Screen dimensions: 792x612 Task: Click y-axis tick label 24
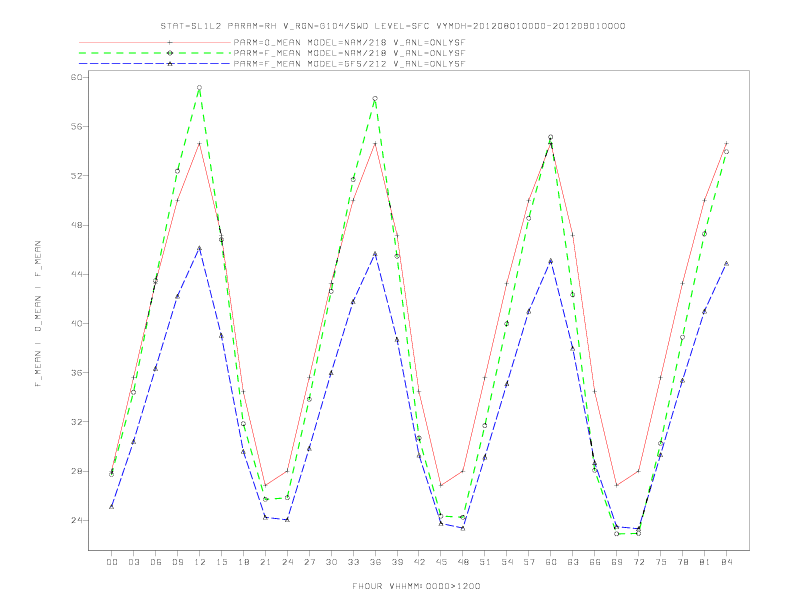coord(77,521)
